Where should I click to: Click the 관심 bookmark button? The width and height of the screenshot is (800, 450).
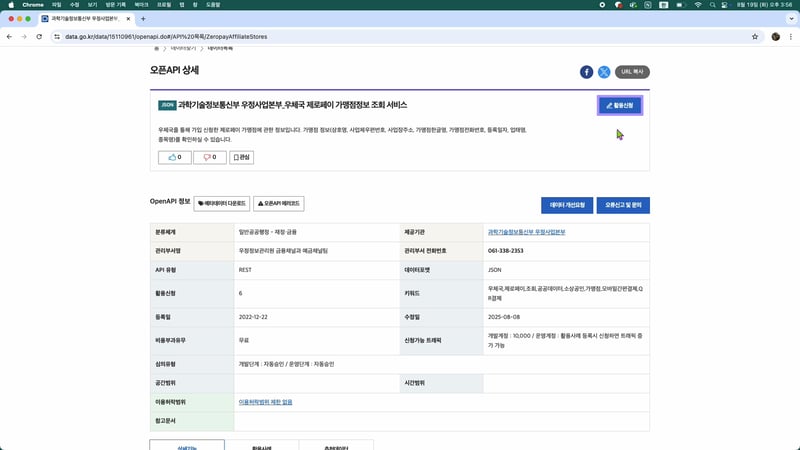[x=241, y=157]
